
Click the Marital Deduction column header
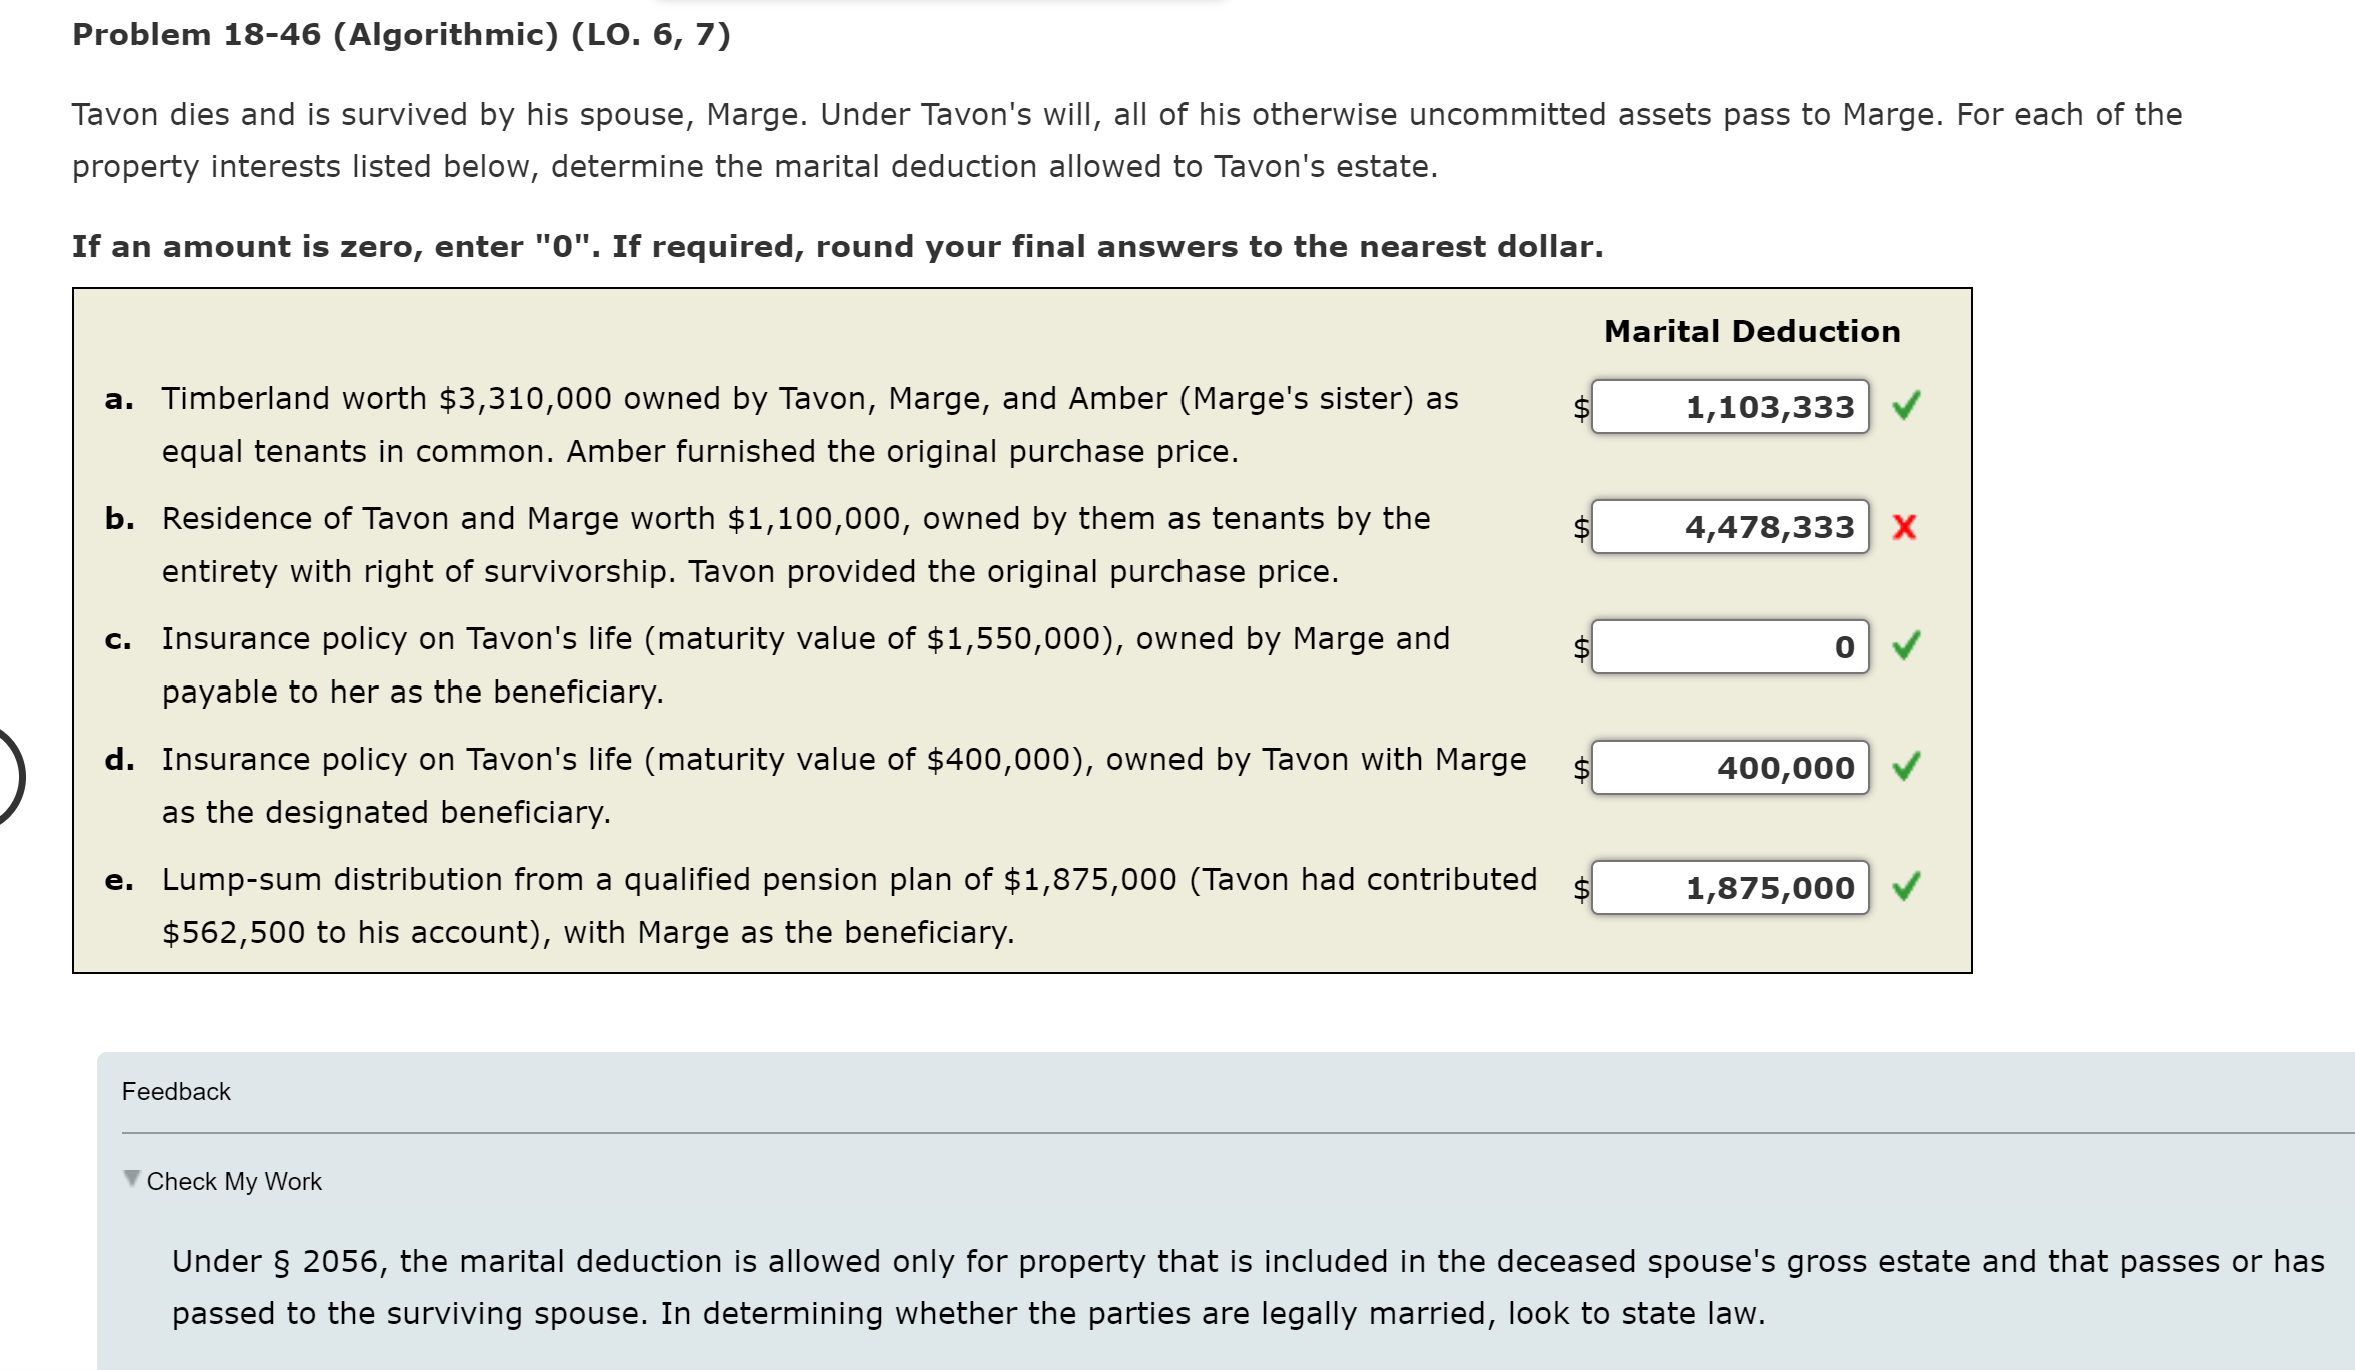1752,331
